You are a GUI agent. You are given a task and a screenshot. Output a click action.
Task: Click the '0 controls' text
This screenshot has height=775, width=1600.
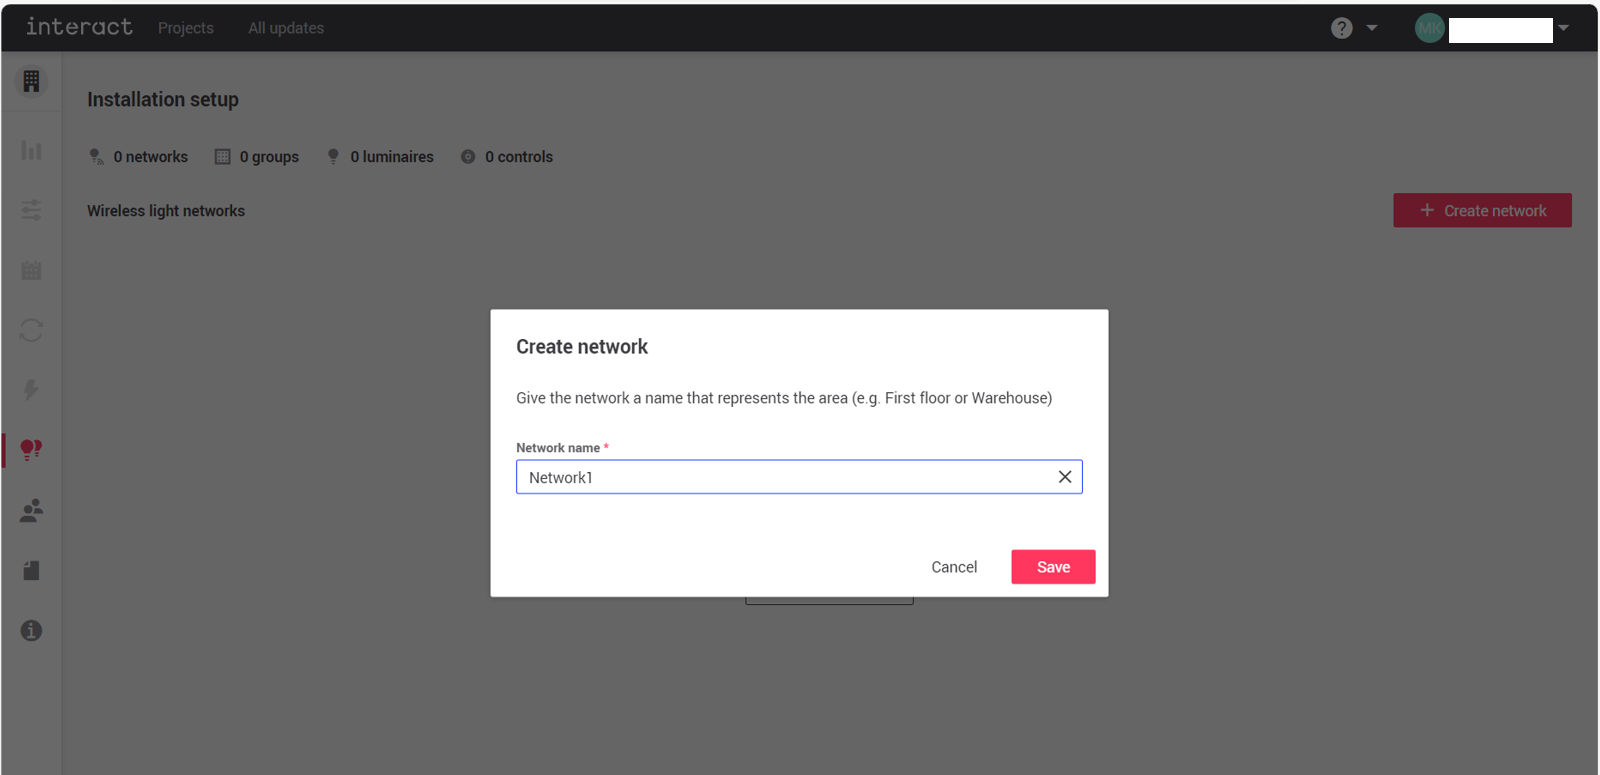519,157
